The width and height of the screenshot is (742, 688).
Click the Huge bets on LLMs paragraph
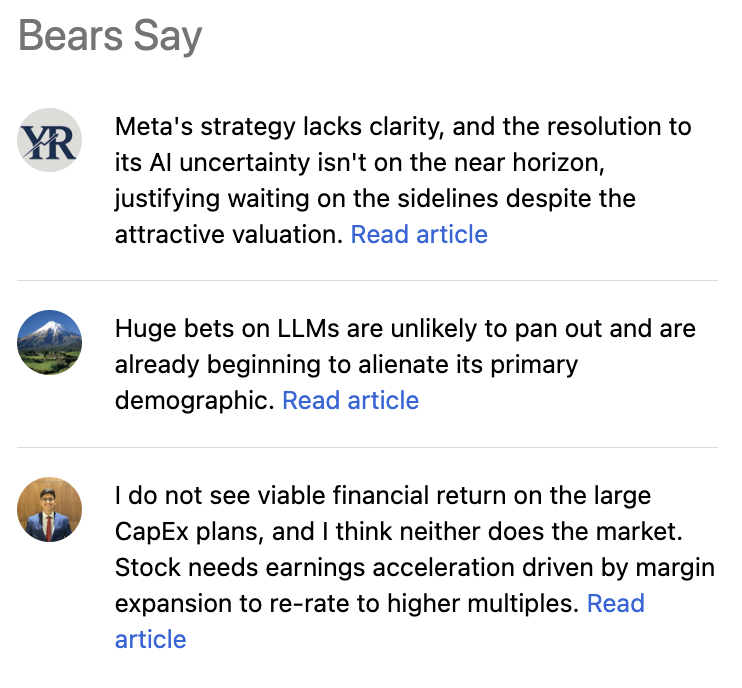coord(405,364)
